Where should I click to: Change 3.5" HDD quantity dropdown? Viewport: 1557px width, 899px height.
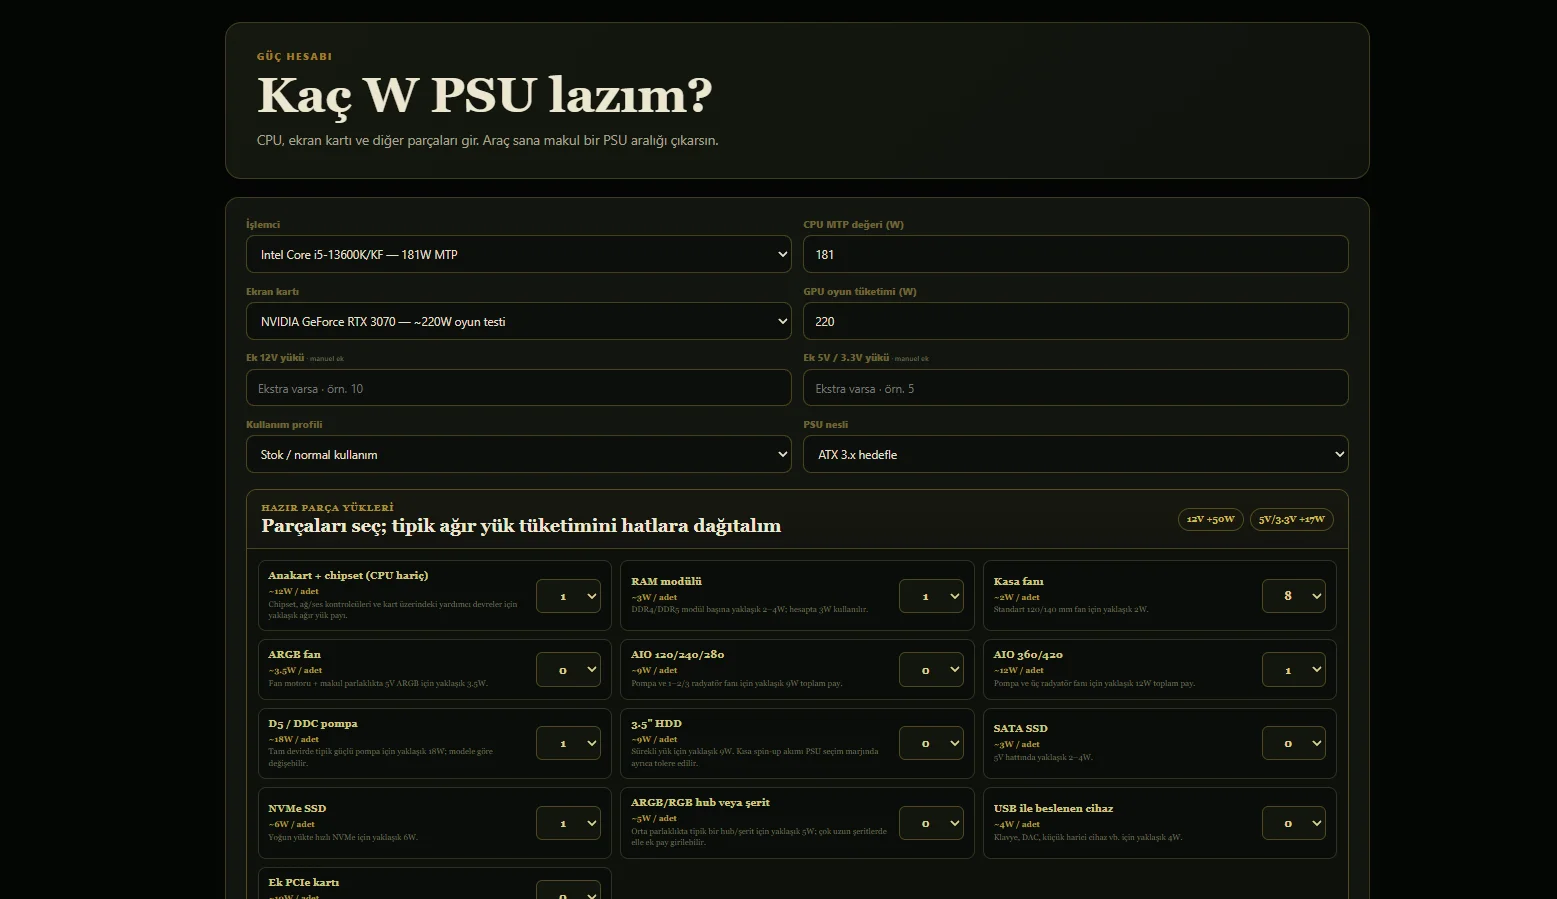(931, 743)
